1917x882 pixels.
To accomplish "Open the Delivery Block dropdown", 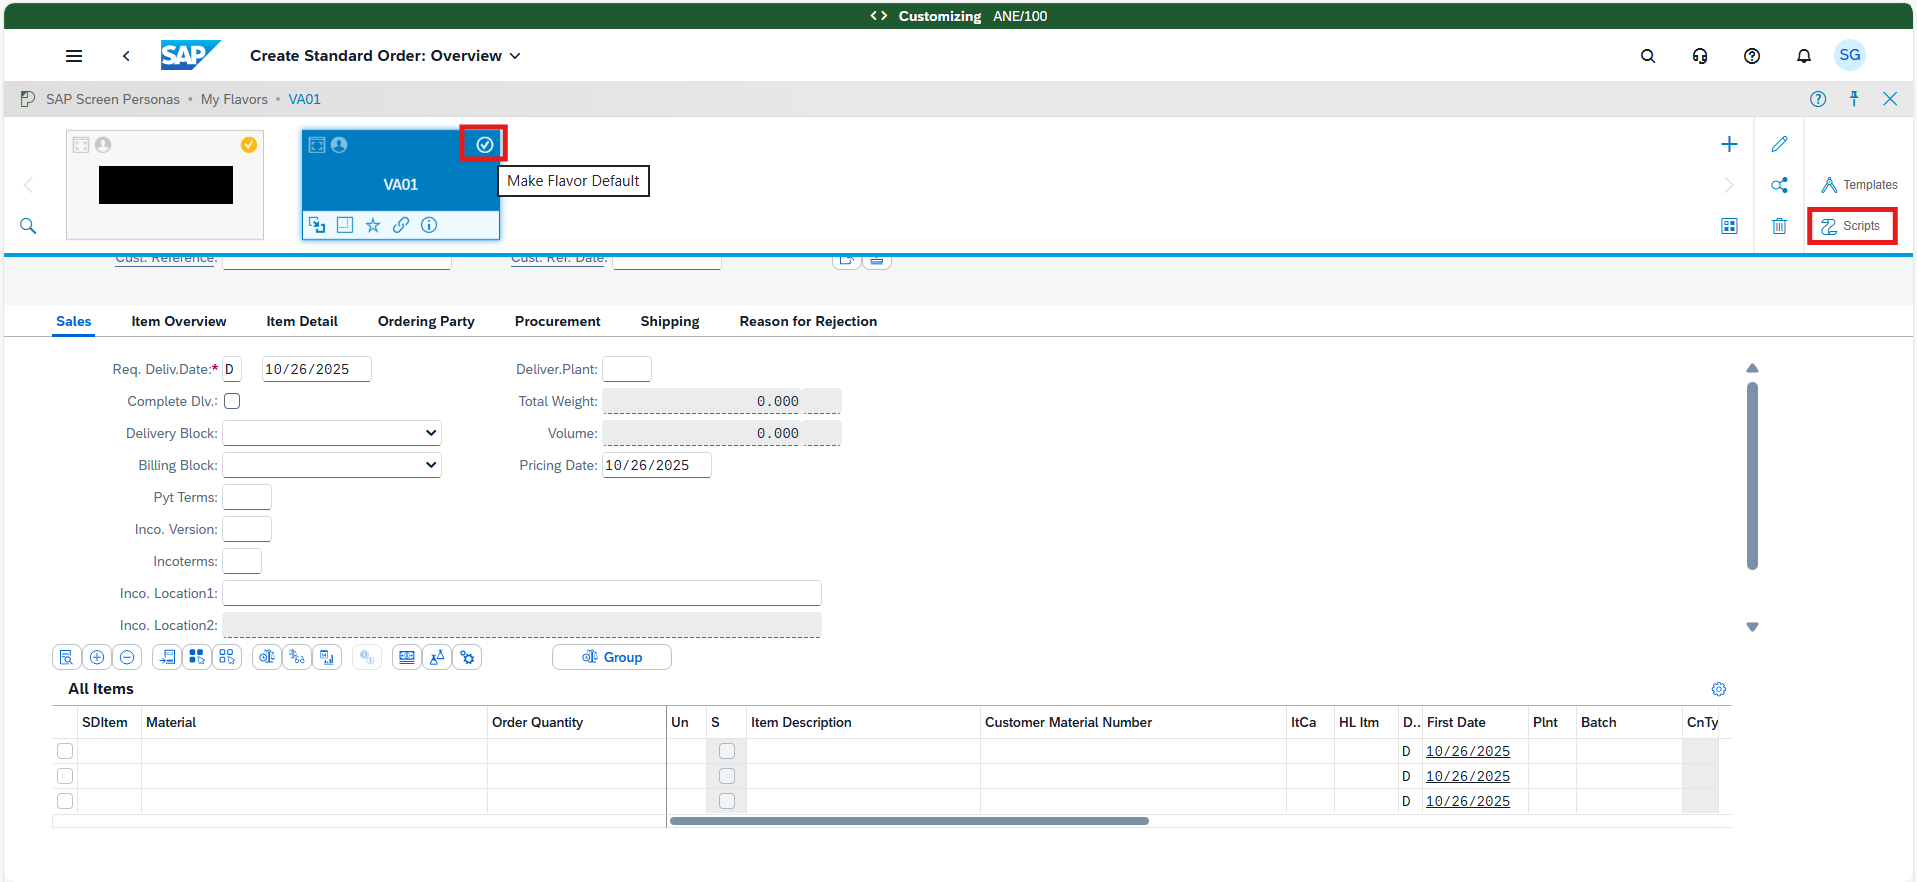I will pos(331,433).
